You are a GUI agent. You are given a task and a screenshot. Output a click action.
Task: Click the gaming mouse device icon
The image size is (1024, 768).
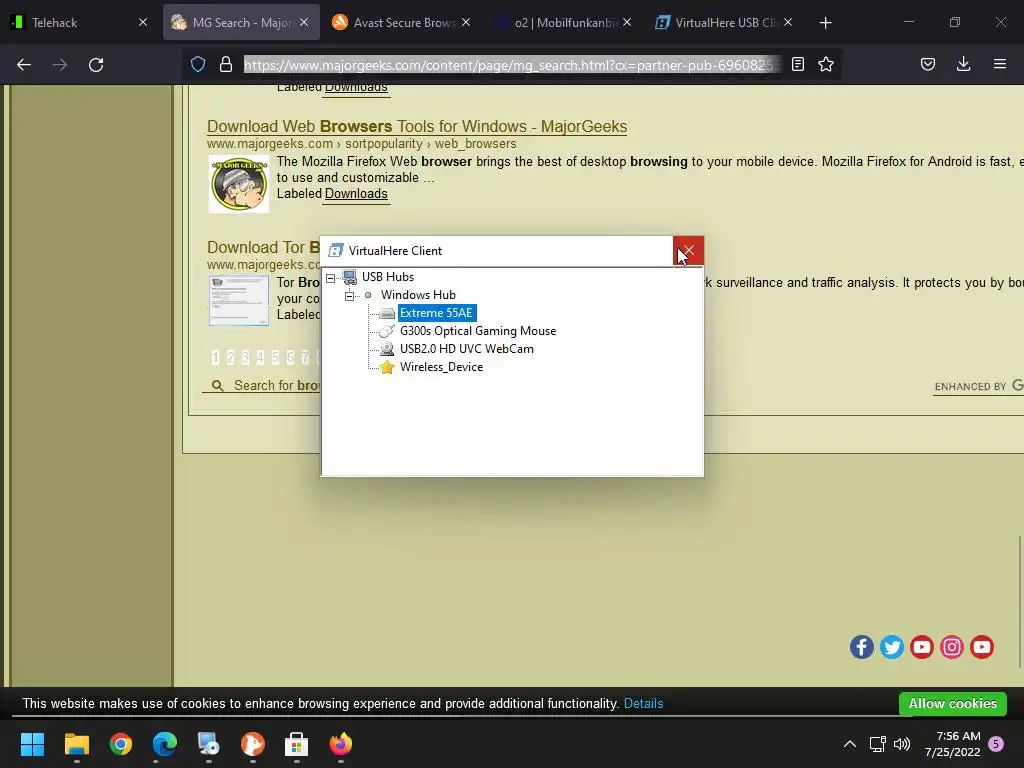click(x=387, y=331)
